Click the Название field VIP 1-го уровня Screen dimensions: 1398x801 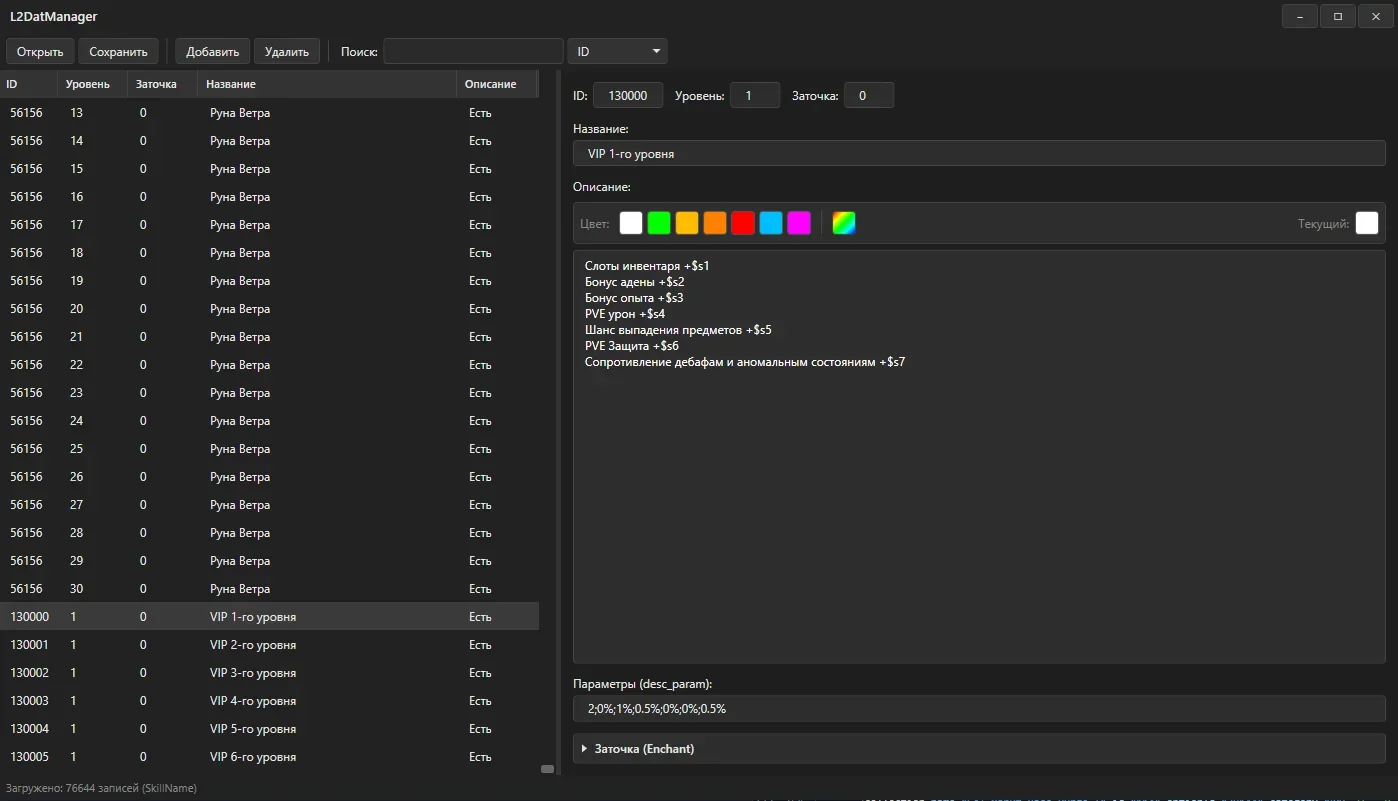[979, 153]
